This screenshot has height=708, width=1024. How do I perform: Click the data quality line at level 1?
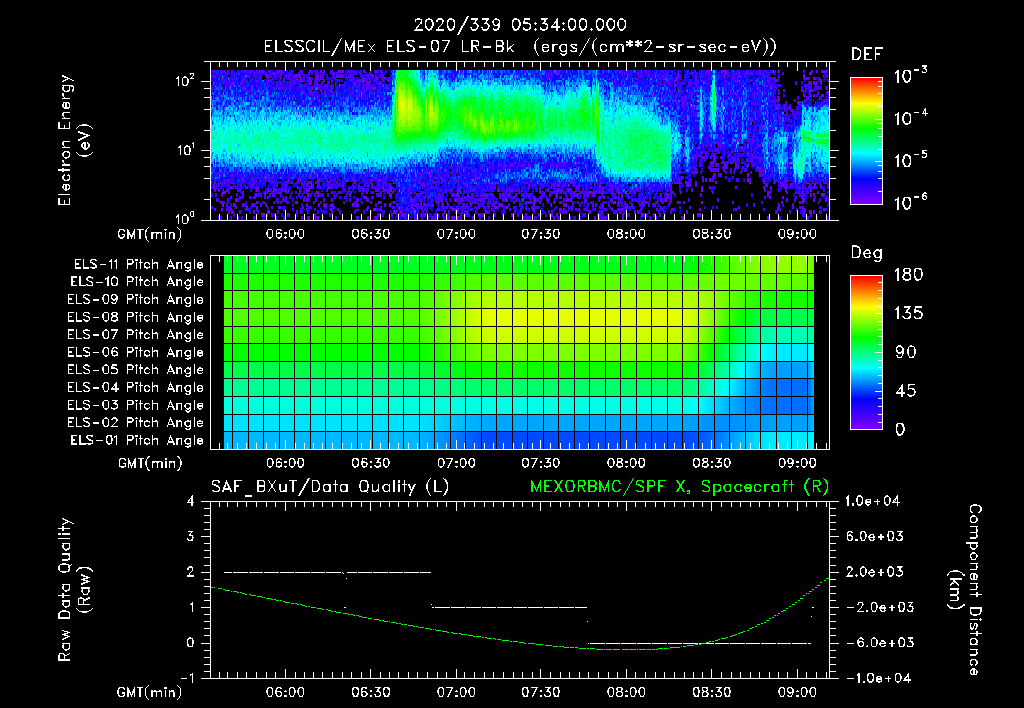click(x=509, y=607)
